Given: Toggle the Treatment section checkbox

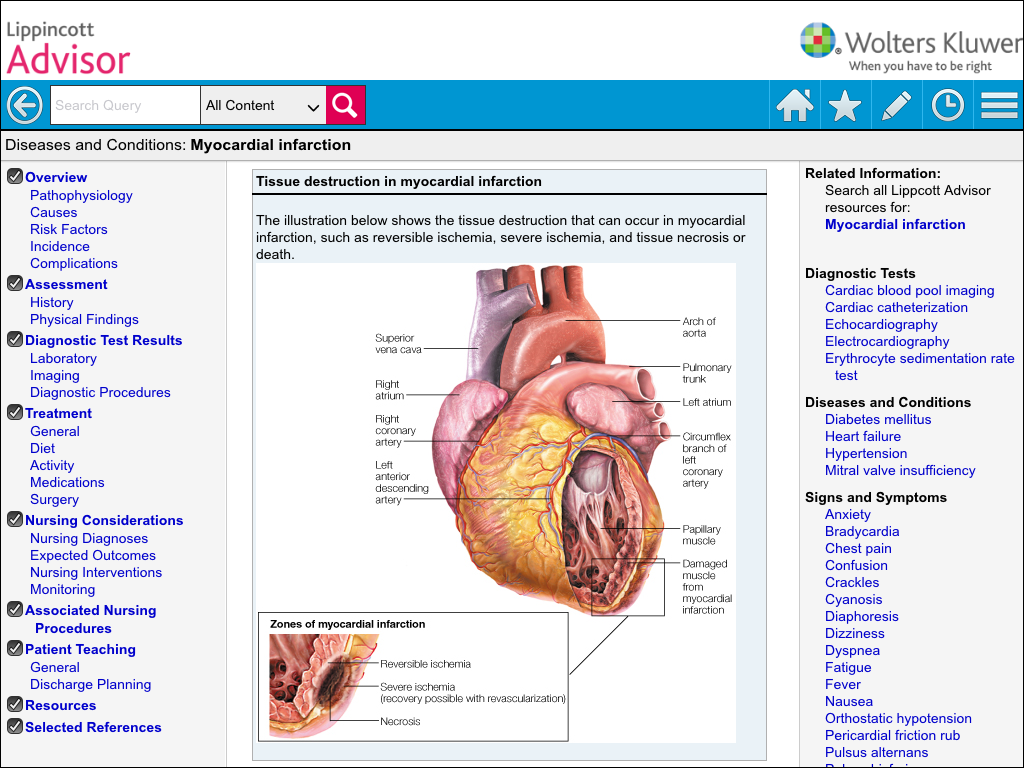Looking at the screenshot, I should 15,412.
